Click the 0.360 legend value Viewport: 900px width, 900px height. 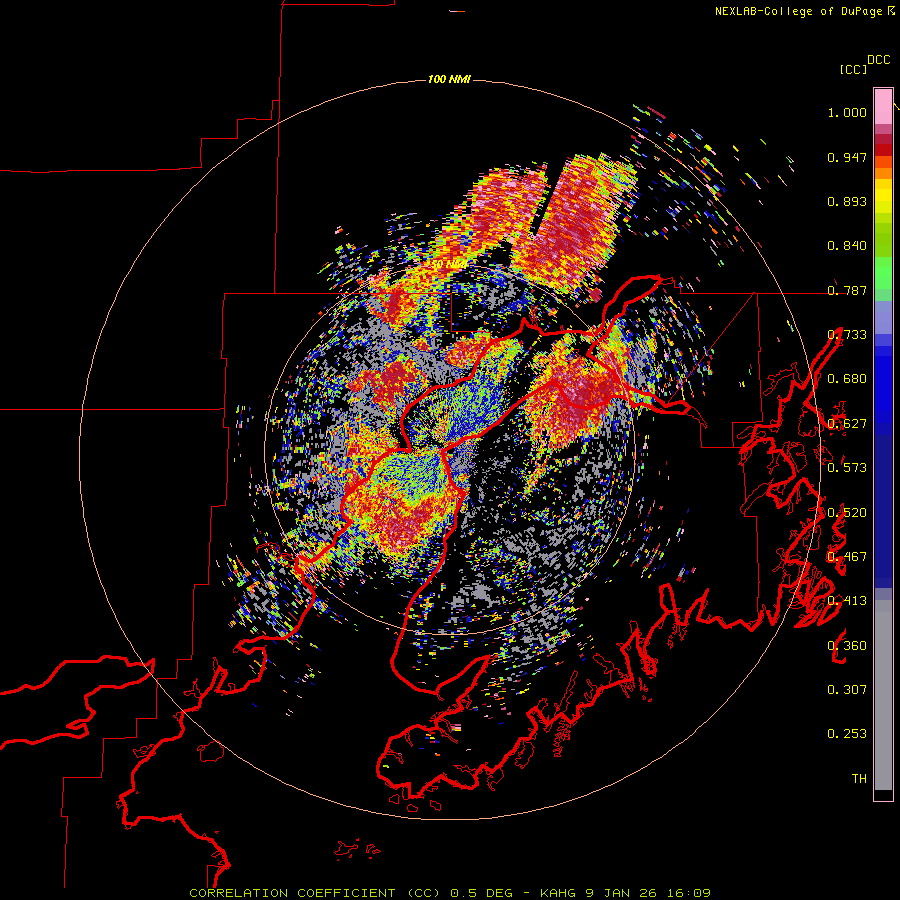pos(847,646)
